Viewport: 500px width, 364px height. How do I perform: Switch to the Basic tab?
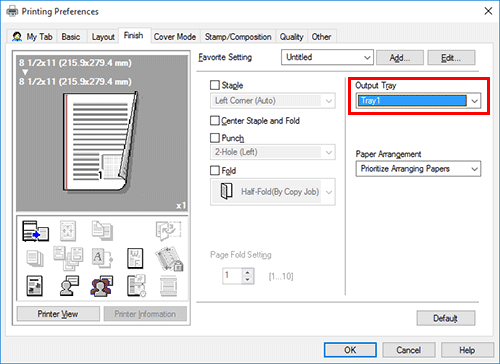[x=71, y=37]
